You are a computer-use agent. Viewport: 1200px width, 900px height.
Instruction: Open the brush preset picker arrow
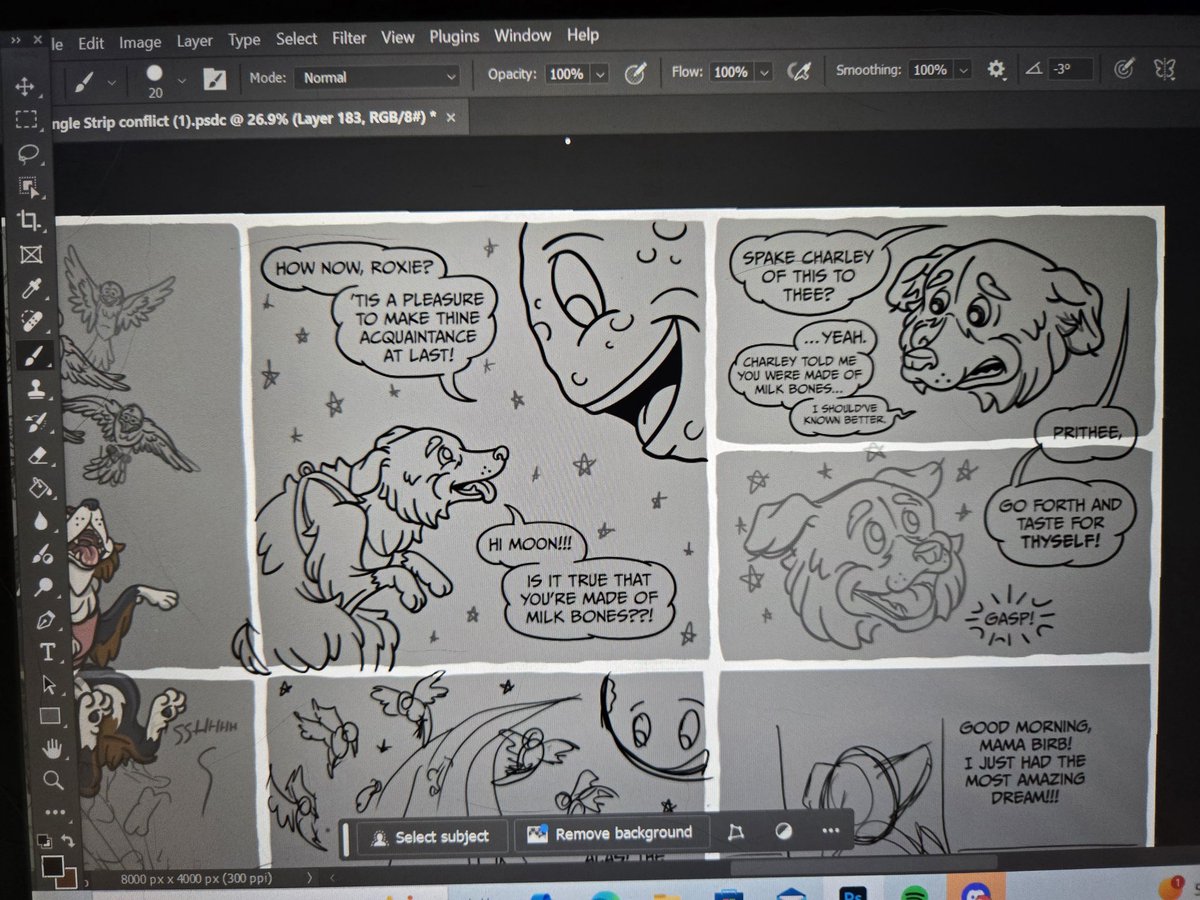coord(181,80)
